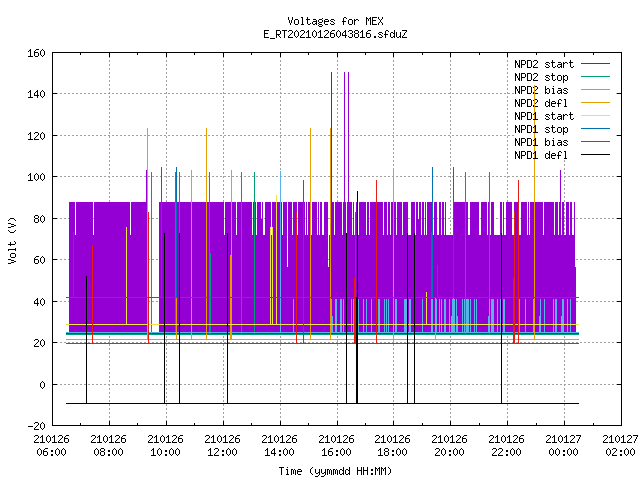The height and width of the screenshot is (480, 640).
Task: Click the light blue NPD2 bias legend line
Action: 595,90
